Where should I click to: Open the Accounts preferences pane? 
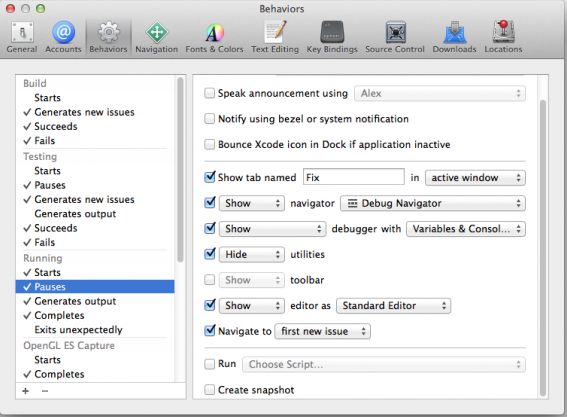[x=63, y=37]
